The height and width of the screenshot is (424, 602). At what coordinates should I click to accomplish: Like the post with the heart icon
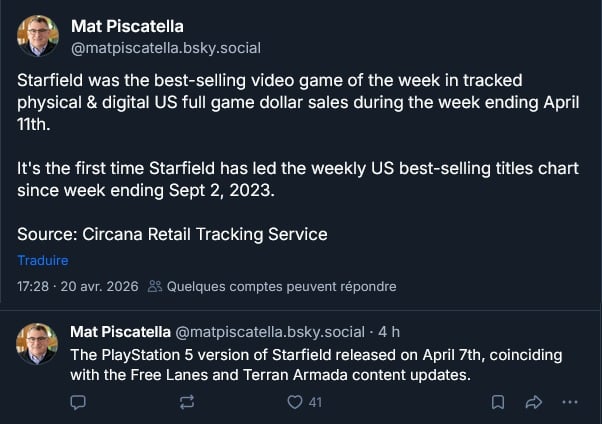point(294,402)
